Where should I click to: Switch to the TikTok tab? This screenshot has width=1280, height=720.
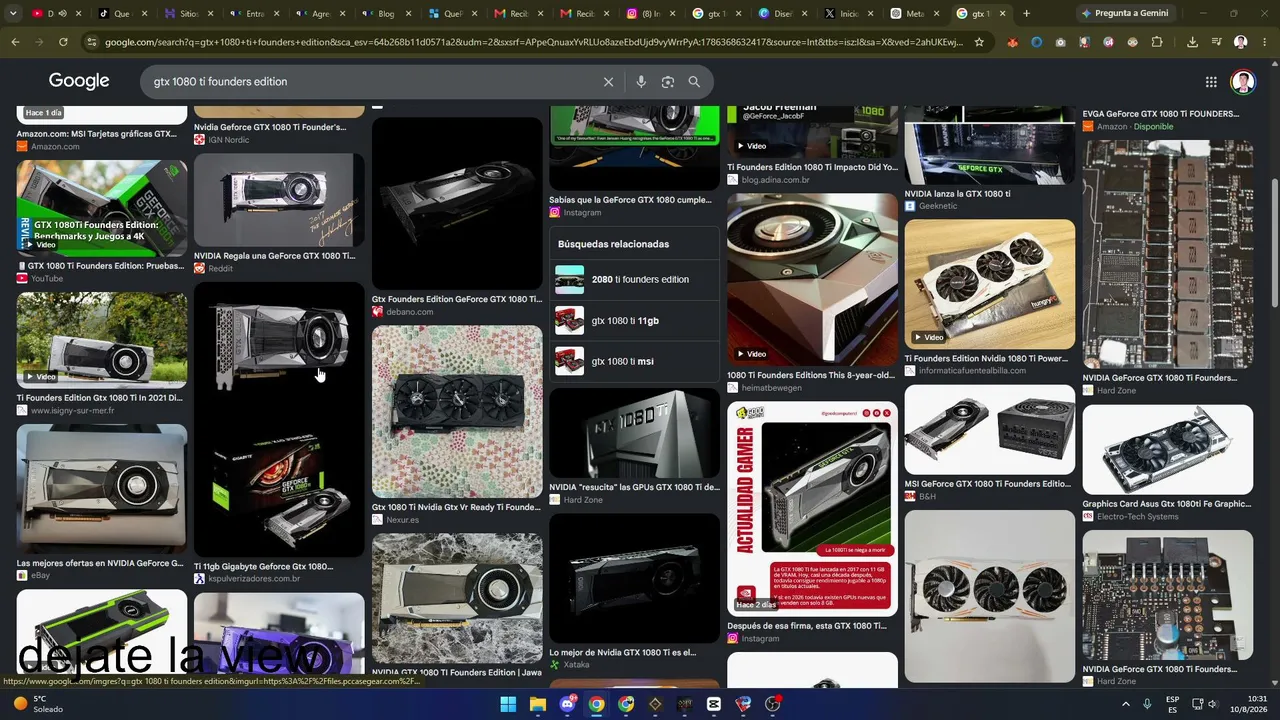pyautogui.click(x=124, y=14)
